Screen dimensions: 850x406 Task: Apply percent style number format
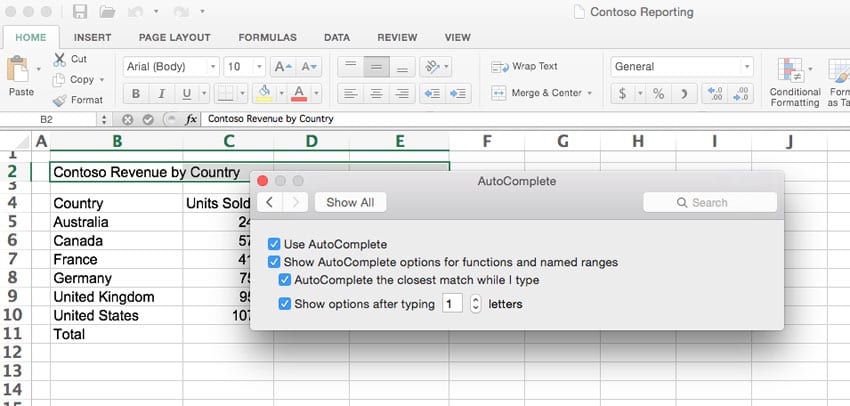(x=658, y=94)
